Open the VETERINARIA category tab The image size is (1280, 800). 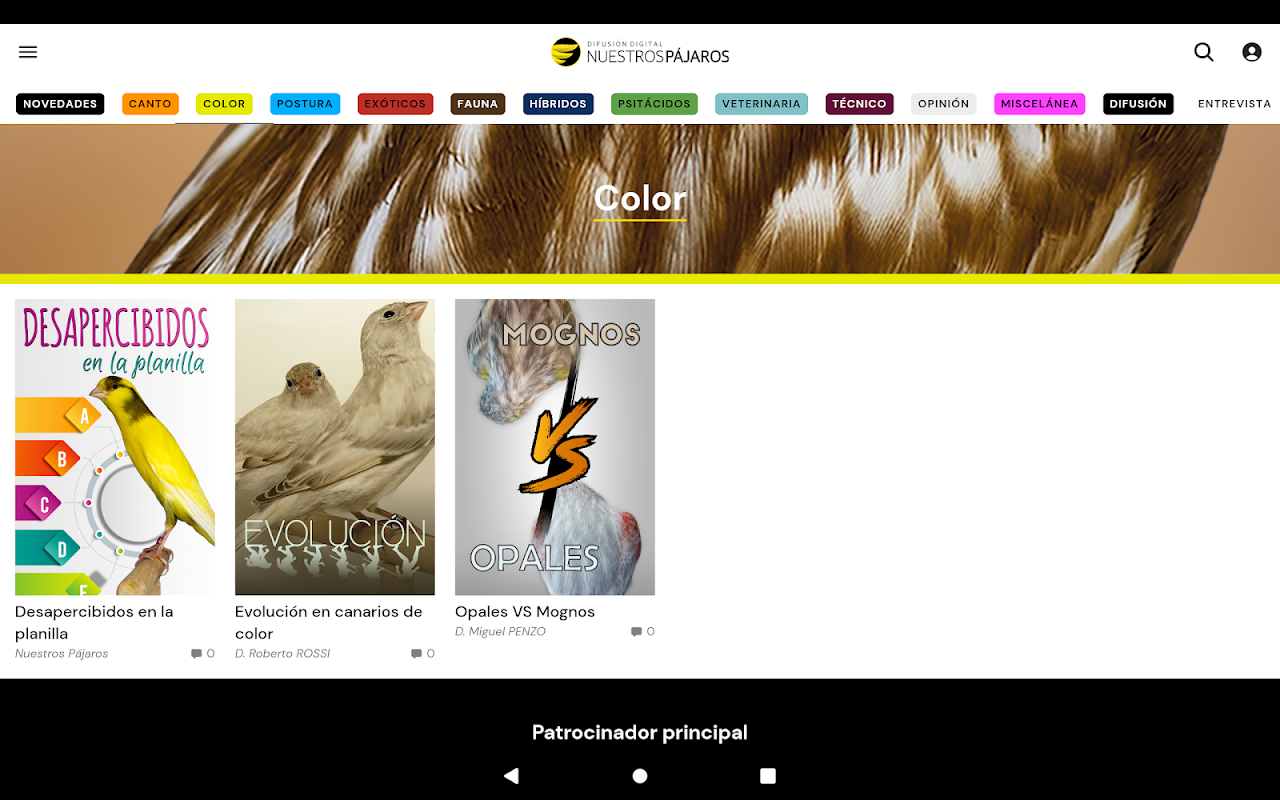click(761, 104)
